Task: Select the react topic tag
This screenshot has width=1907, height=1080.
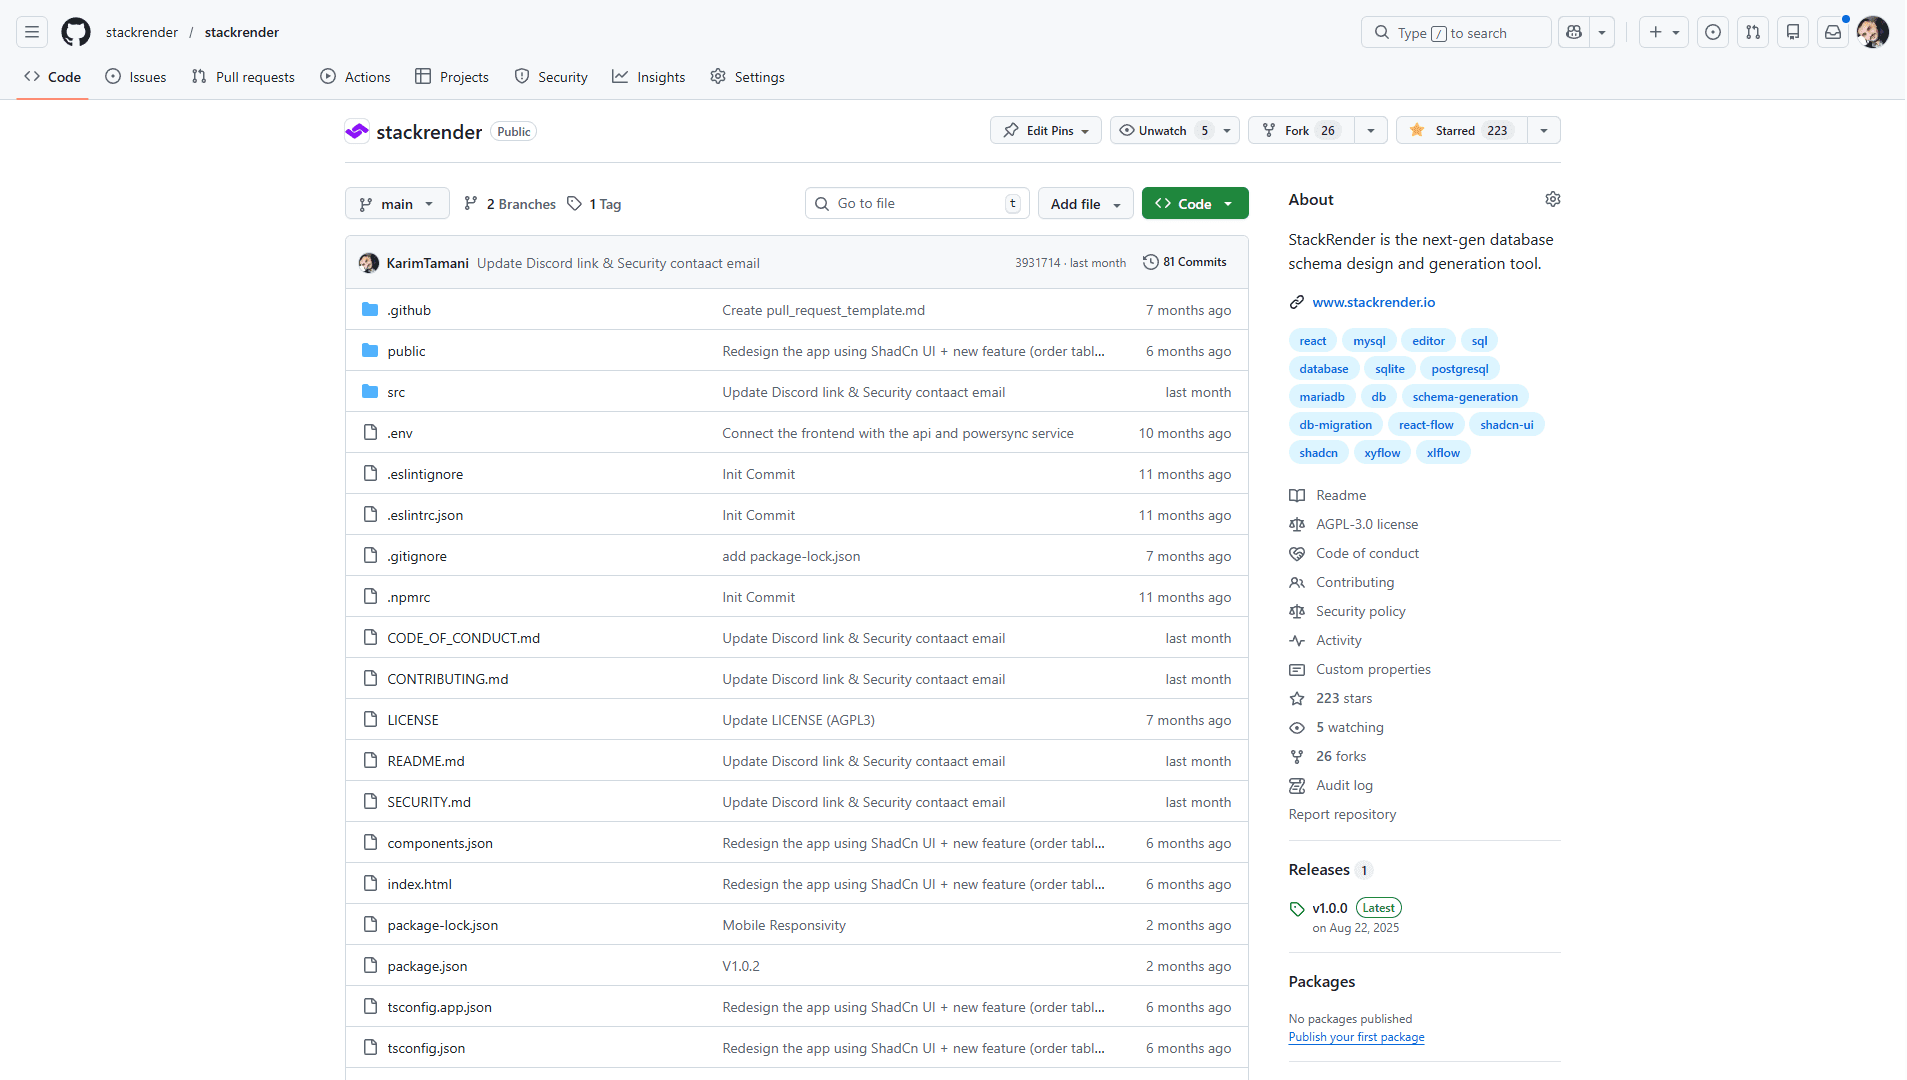Action: (x=1312, y=340)
